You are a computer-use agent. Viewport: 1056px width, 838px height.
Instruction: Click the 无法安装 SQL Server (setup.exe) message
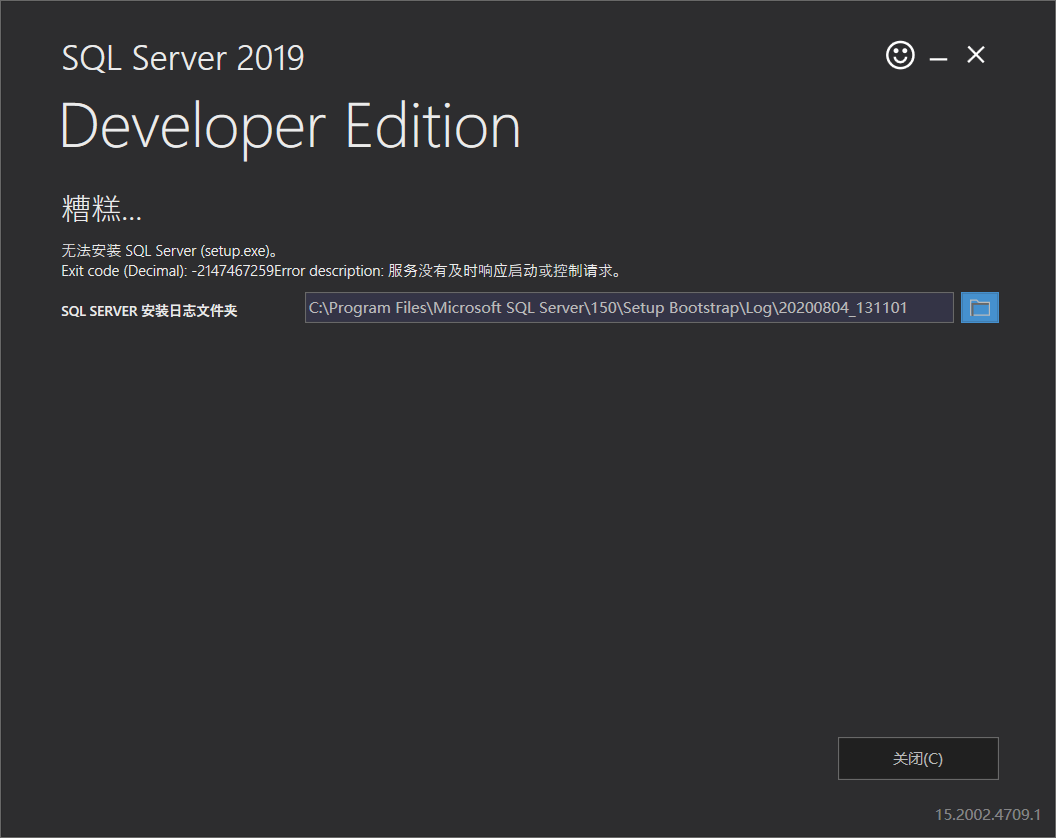(x=169, y=251)
